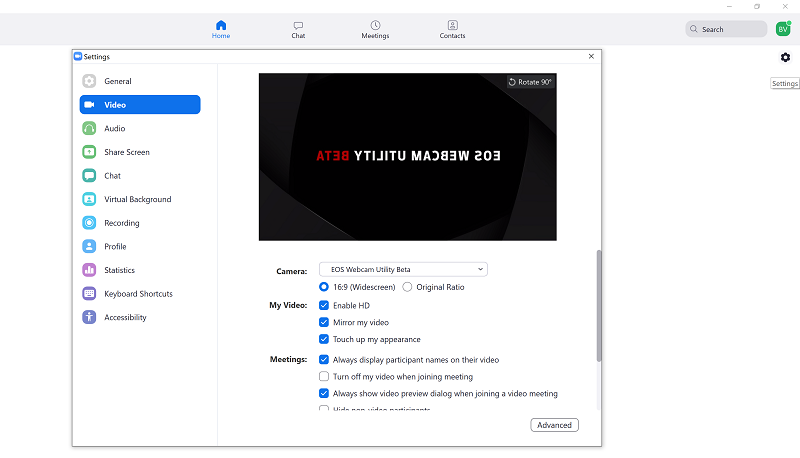Click the magnifier icon in search box
800x458 pixels.
pos(694,29)
